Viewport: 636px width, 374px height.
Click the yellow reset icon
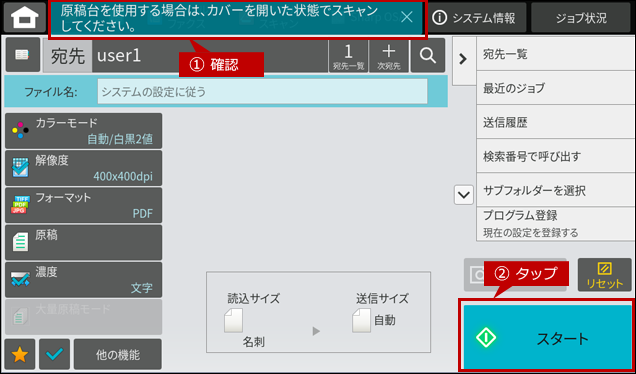(604, 268)
